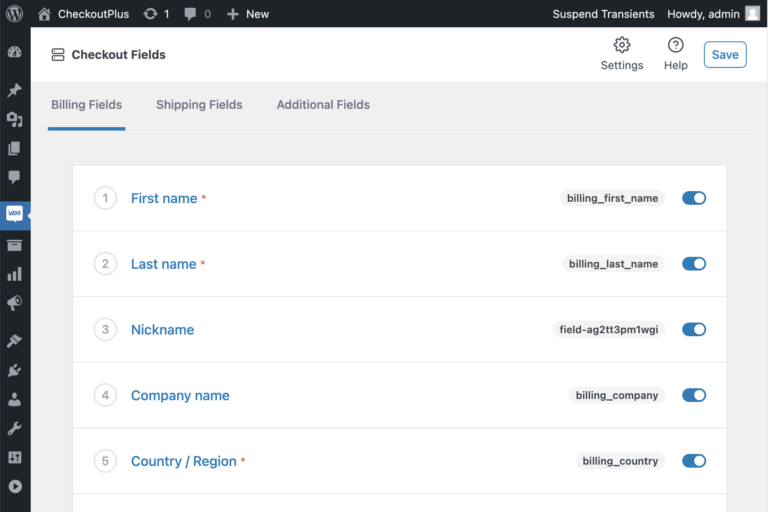768x512 pixels.
Task: Edit the Nickname field
Action: [x=163, y=329]
